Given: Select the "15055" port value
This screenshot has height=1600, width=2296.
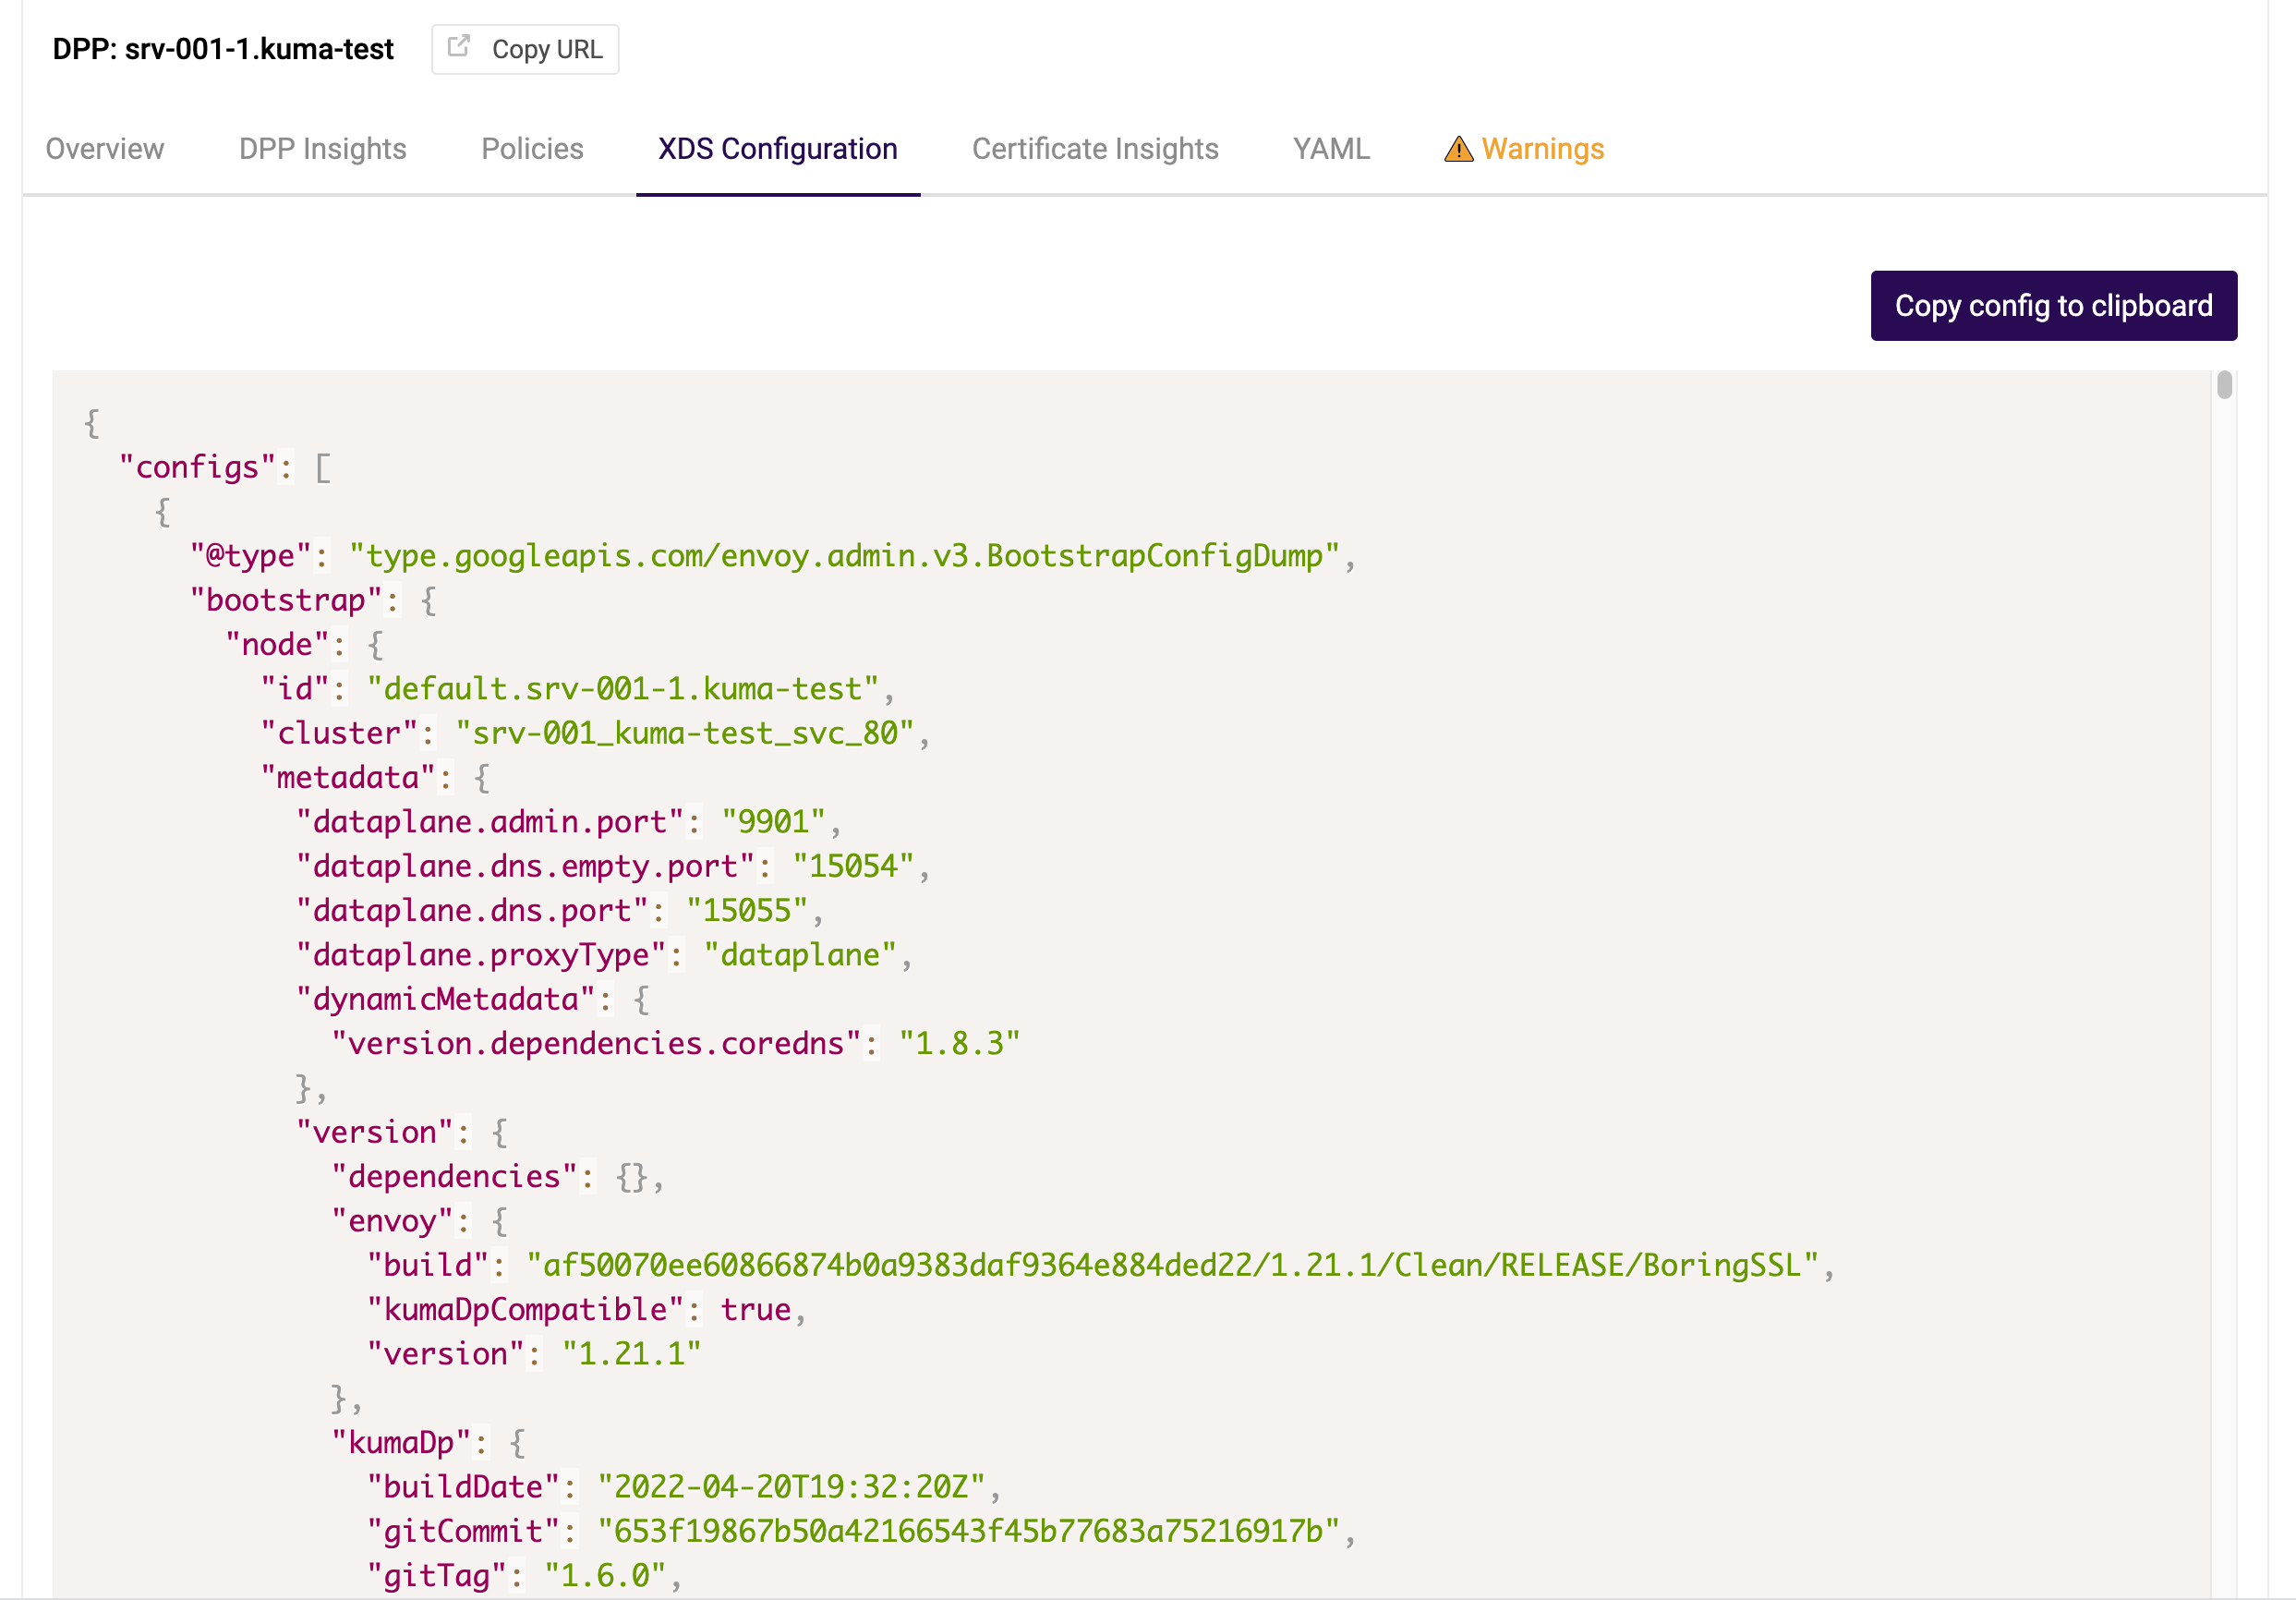Looking at the screenshot, I should pyautogui.click(x=747, y=911).
